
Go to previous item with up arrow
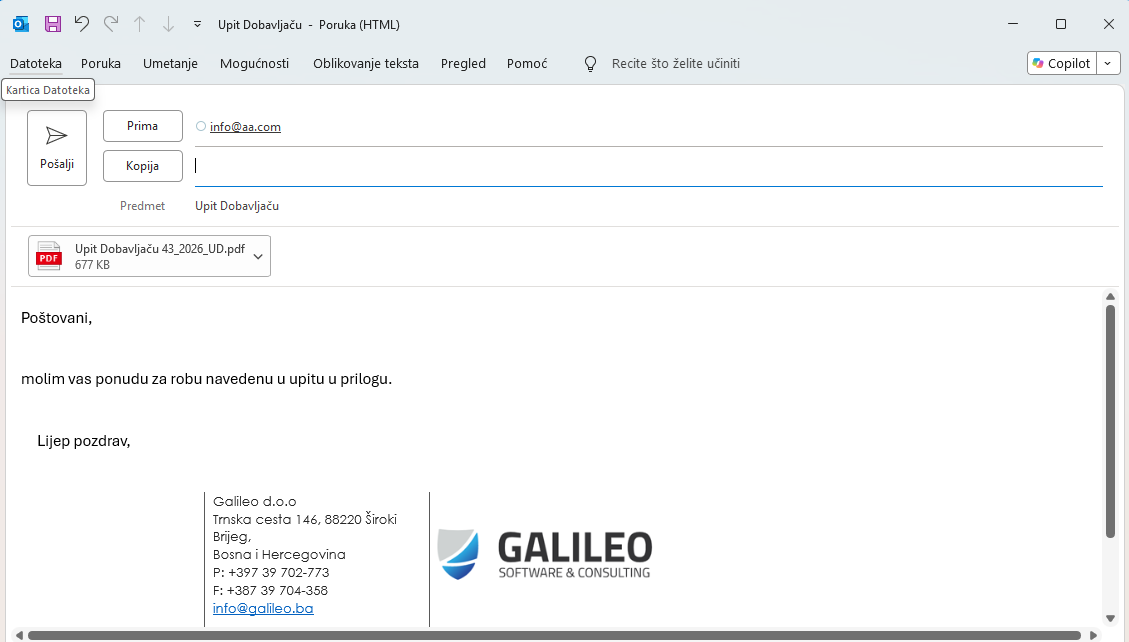(140, 24)
